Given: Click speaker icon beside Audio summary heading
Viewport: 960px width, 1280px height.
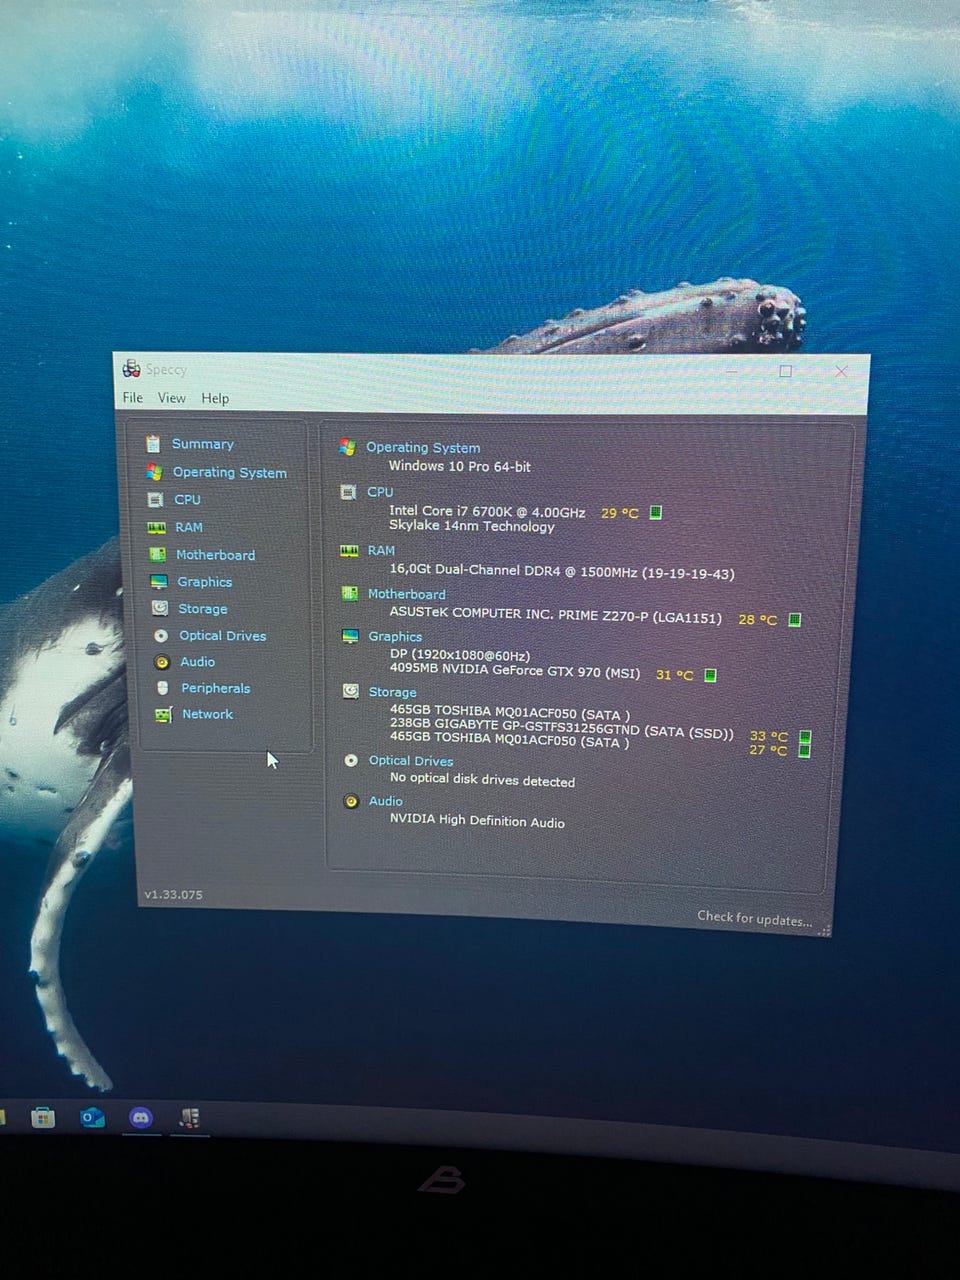Looking at the screenshot, I should tap(351, 801).
